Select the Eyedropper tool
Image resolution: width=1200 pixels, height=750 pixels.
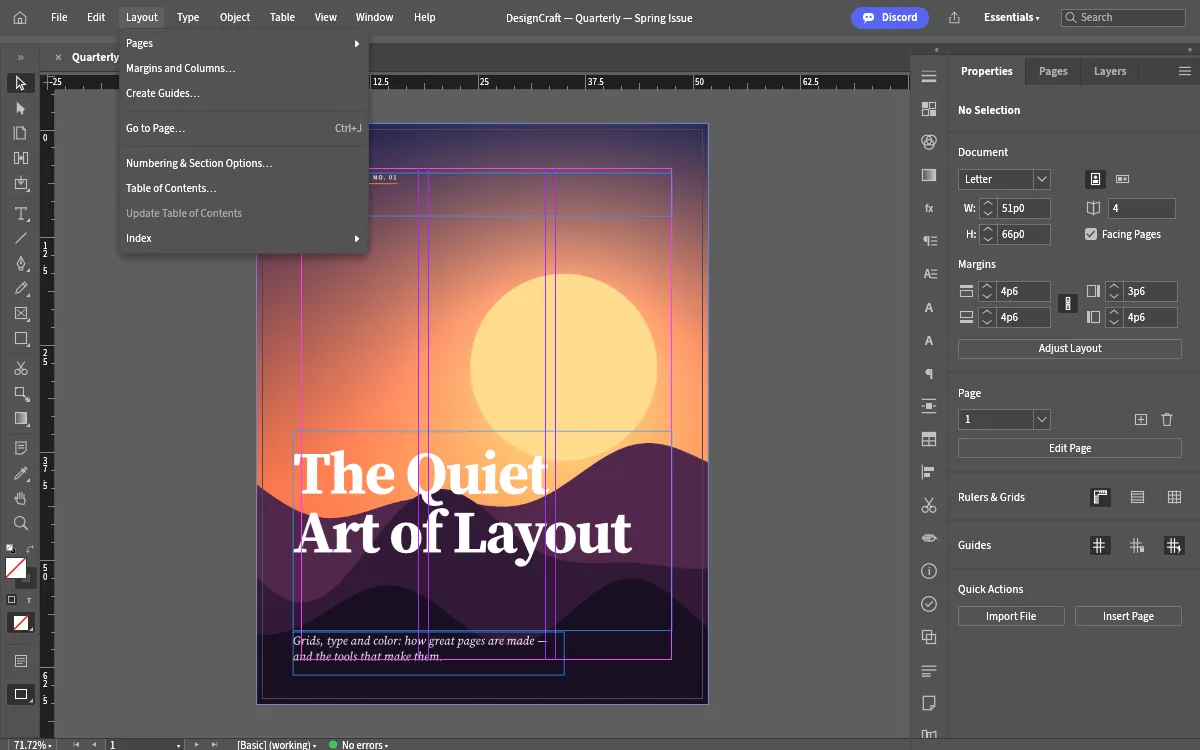pyautogui.click(x=21, y=473)
